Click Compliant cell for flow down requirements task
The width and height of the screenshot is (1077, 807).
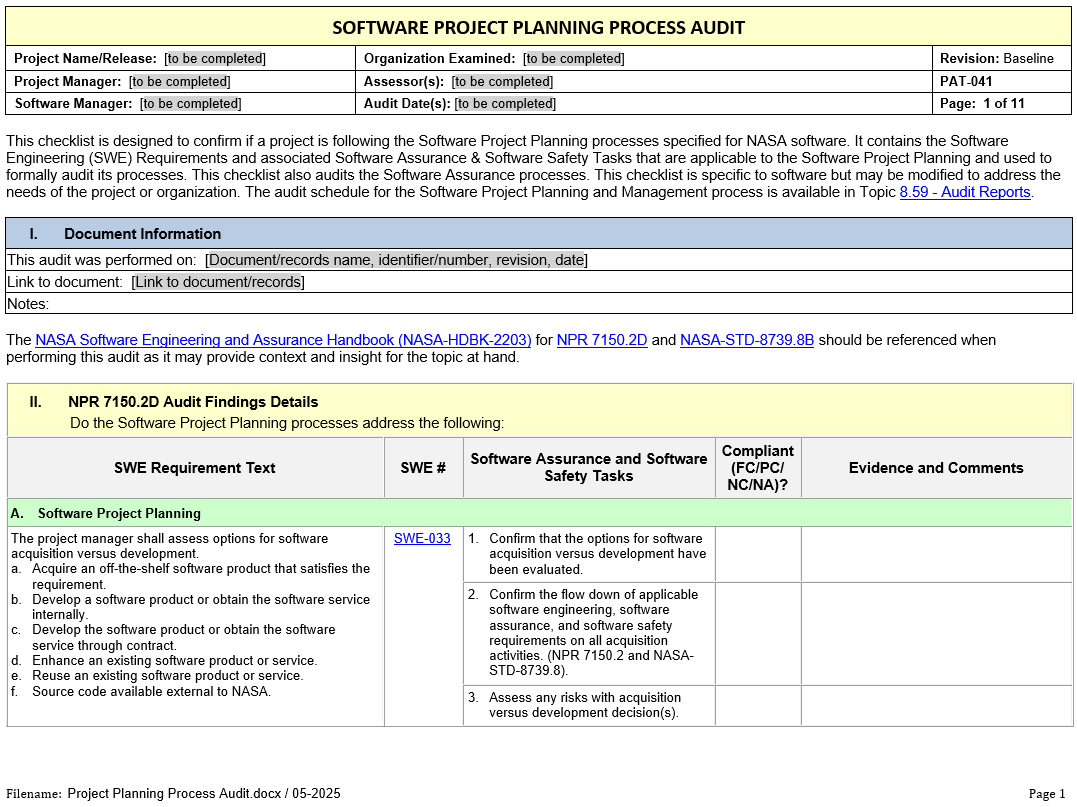(758, 633)
